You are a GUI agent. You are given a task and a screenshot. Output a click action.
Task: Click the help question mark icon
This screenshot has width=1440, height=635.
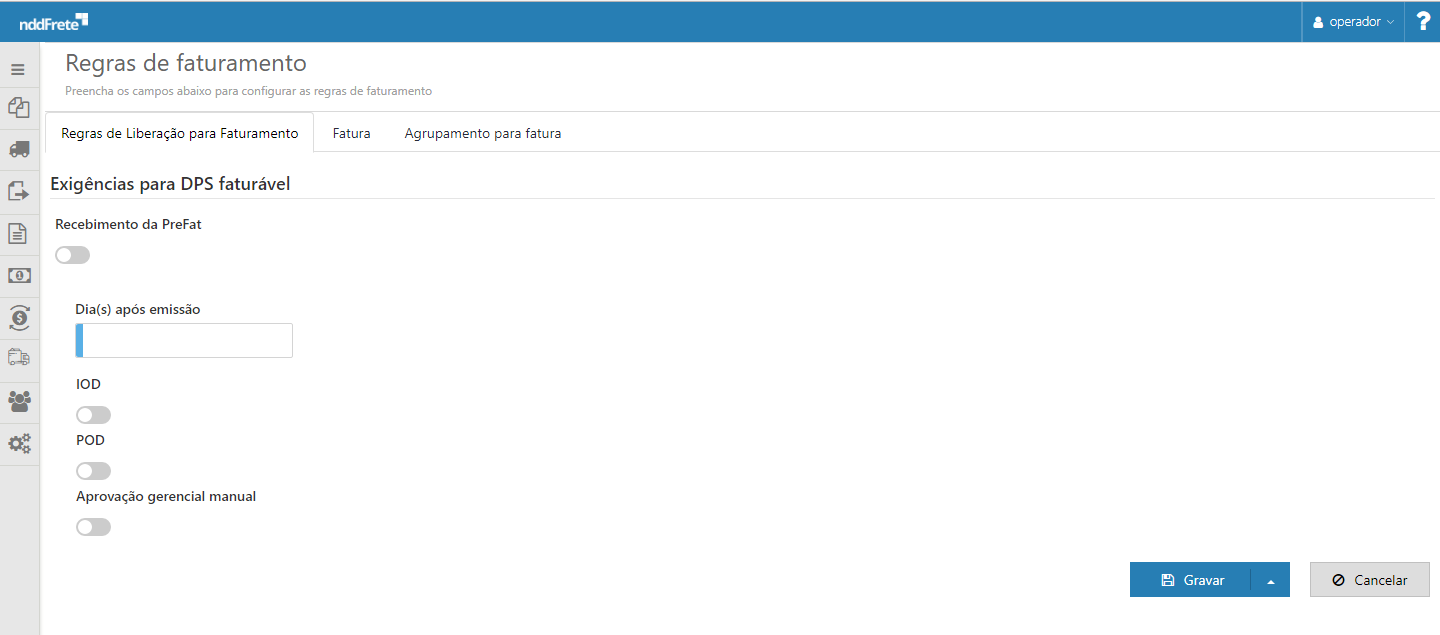tap(1423, 21)
